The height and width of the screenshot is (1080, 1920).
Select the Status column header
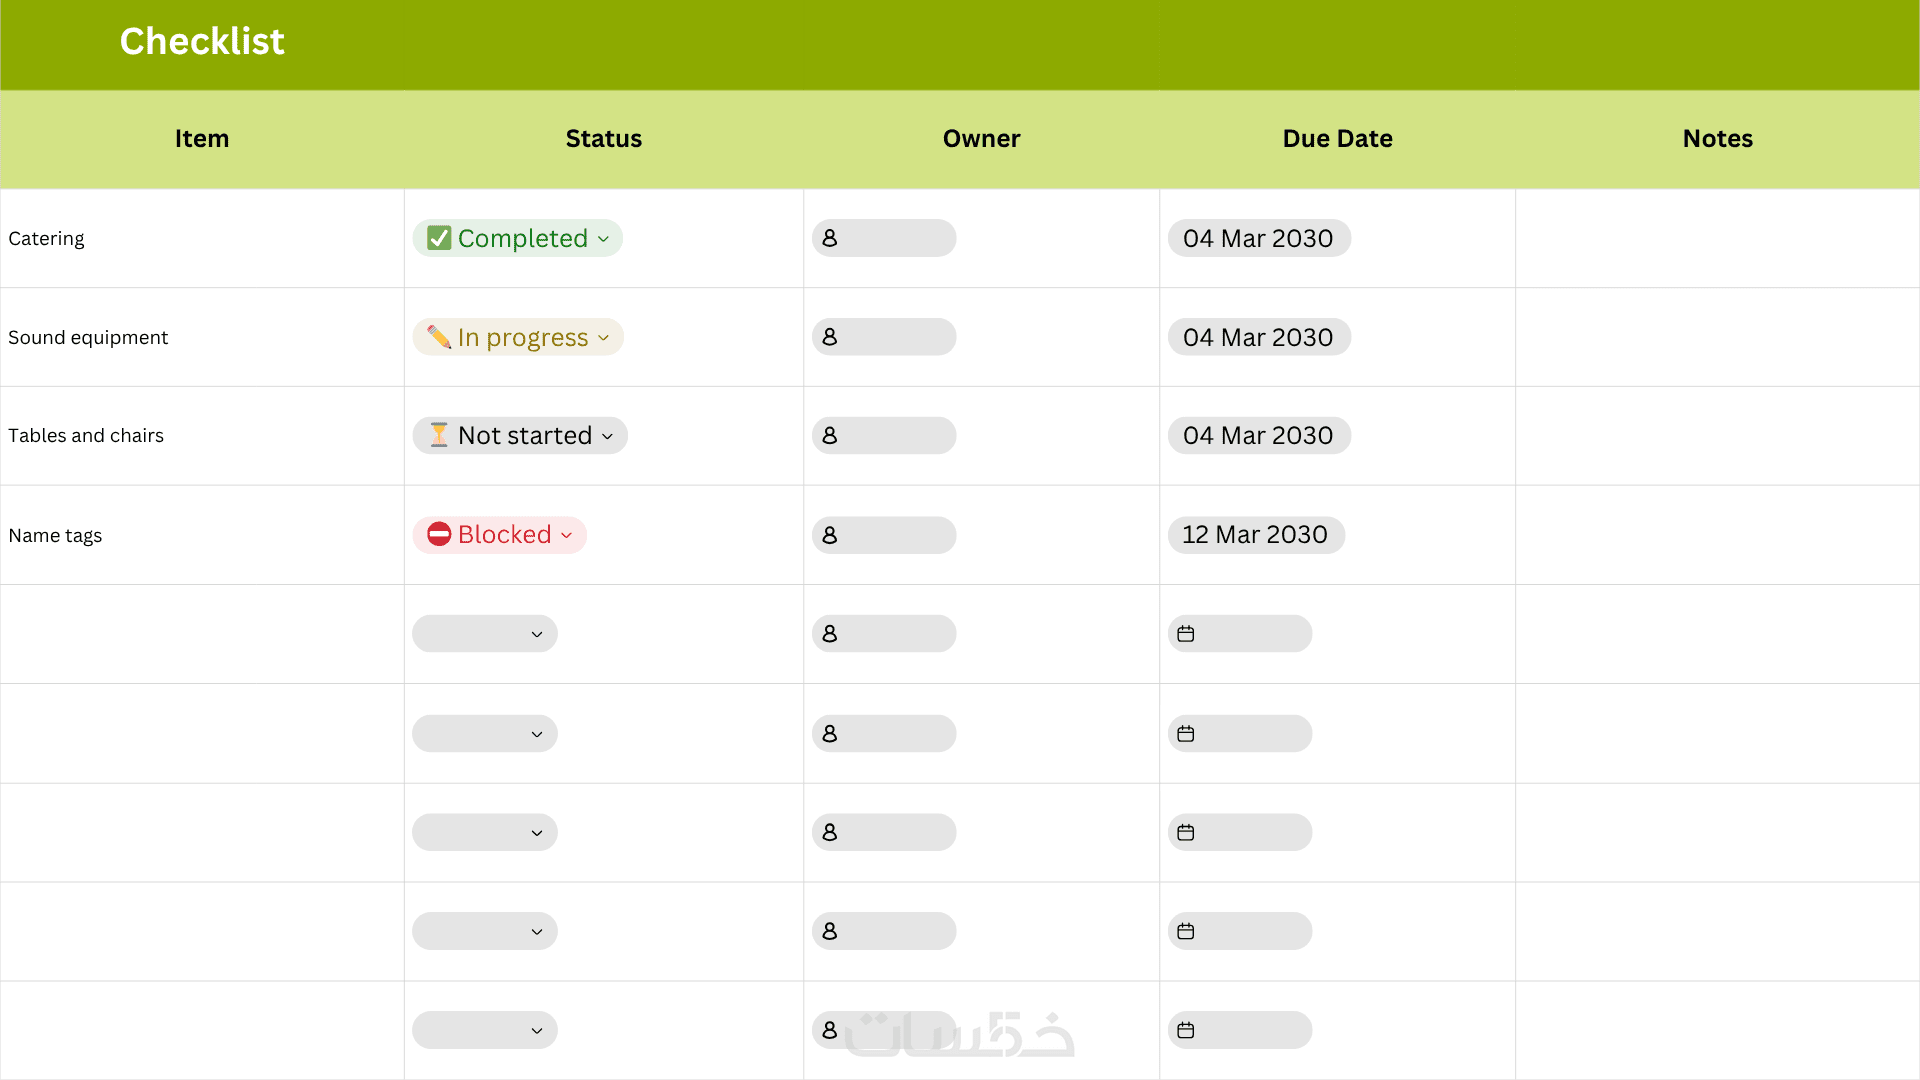click(603, 139)
